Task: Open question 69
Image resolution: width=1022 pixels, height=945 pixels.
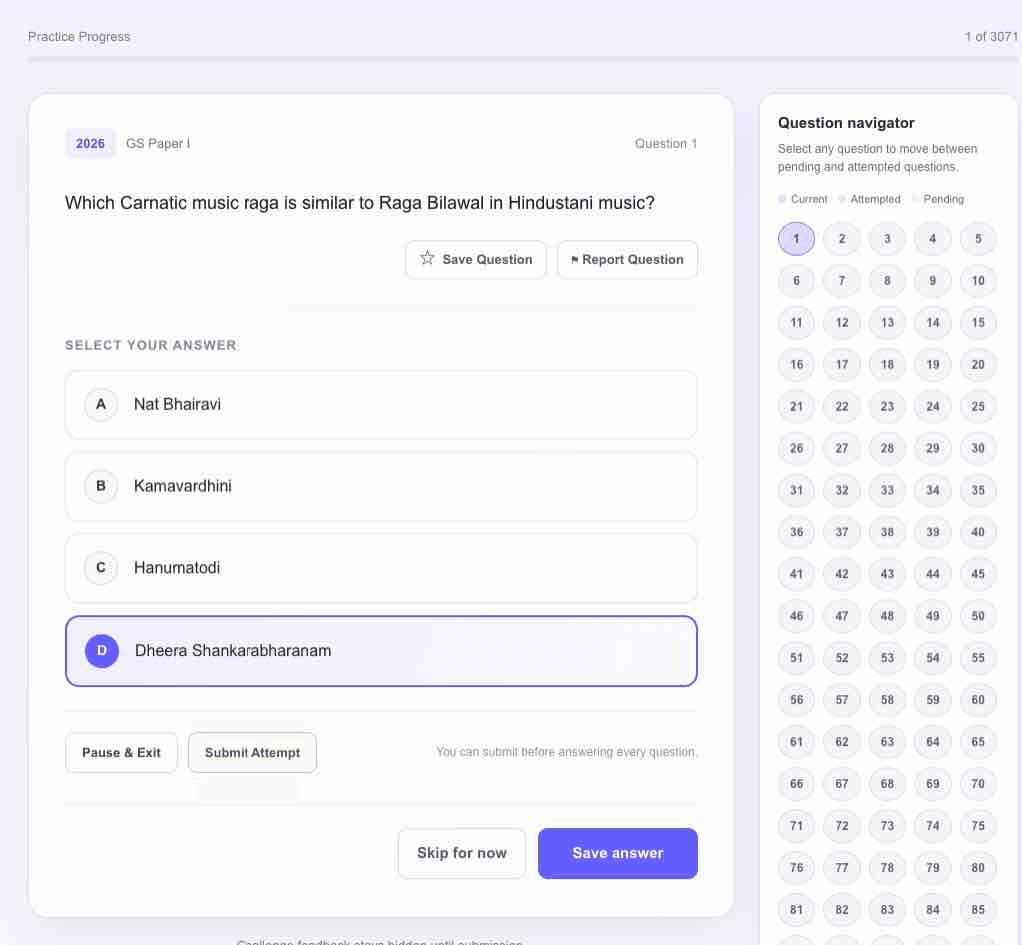Action: point(933,784)
